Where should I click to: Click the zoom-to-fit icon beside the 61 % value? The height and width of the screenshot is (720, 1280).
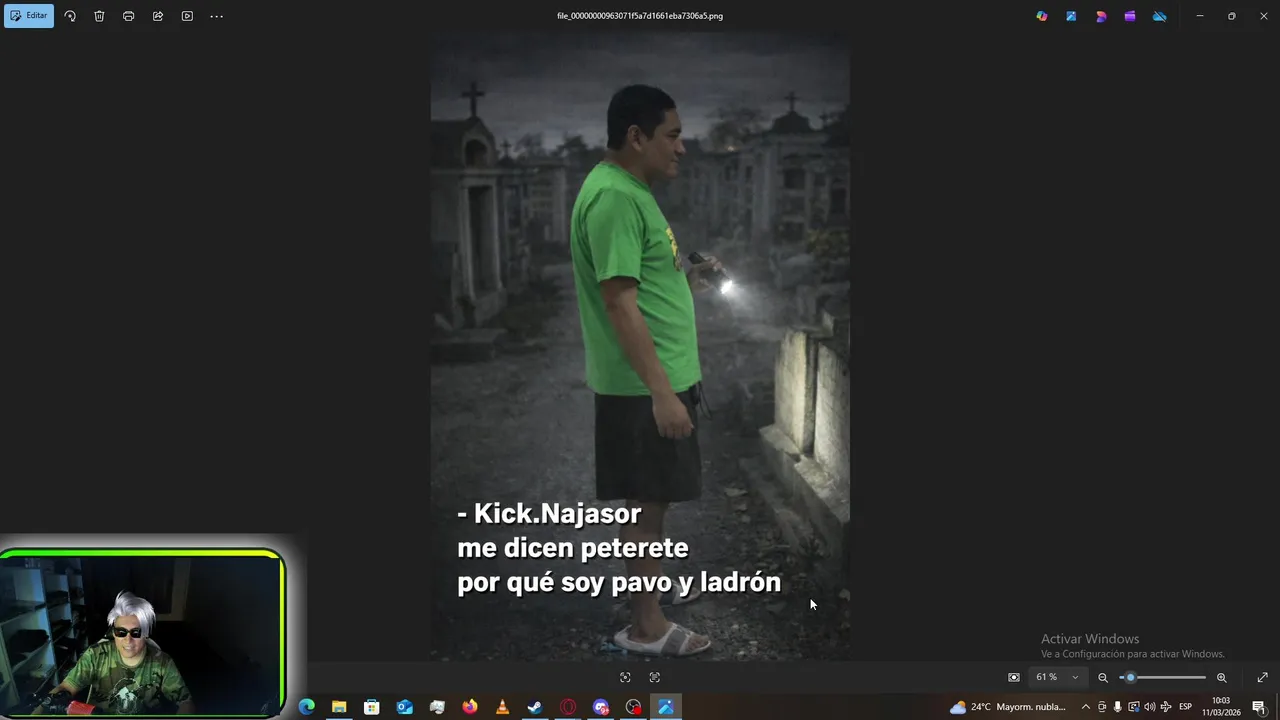pos(1014,677)
